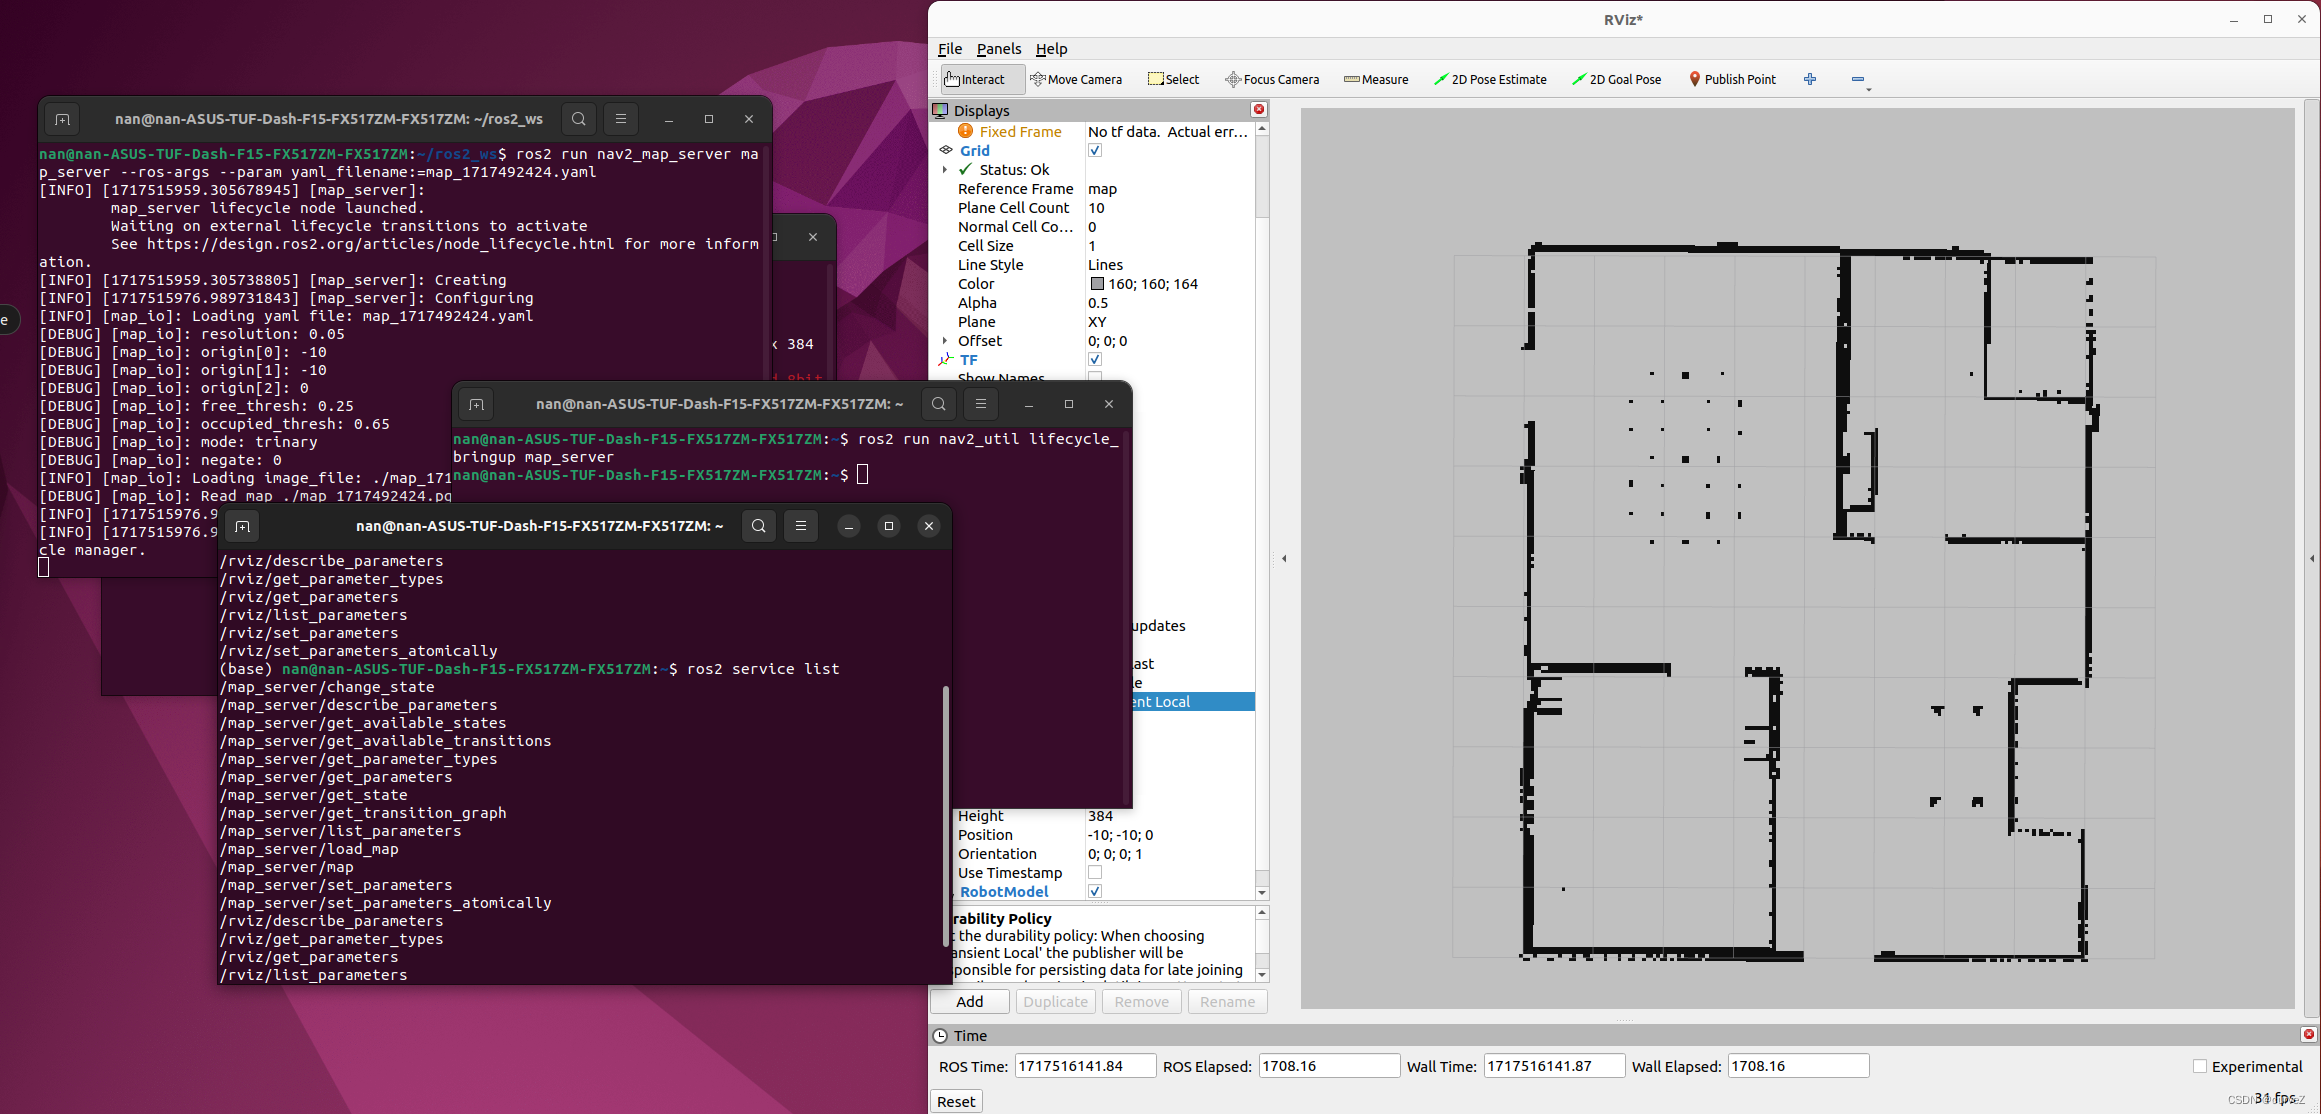Click the blue plus add-tool icon
The image size is (2321, 1114).
pos(1809,79)
